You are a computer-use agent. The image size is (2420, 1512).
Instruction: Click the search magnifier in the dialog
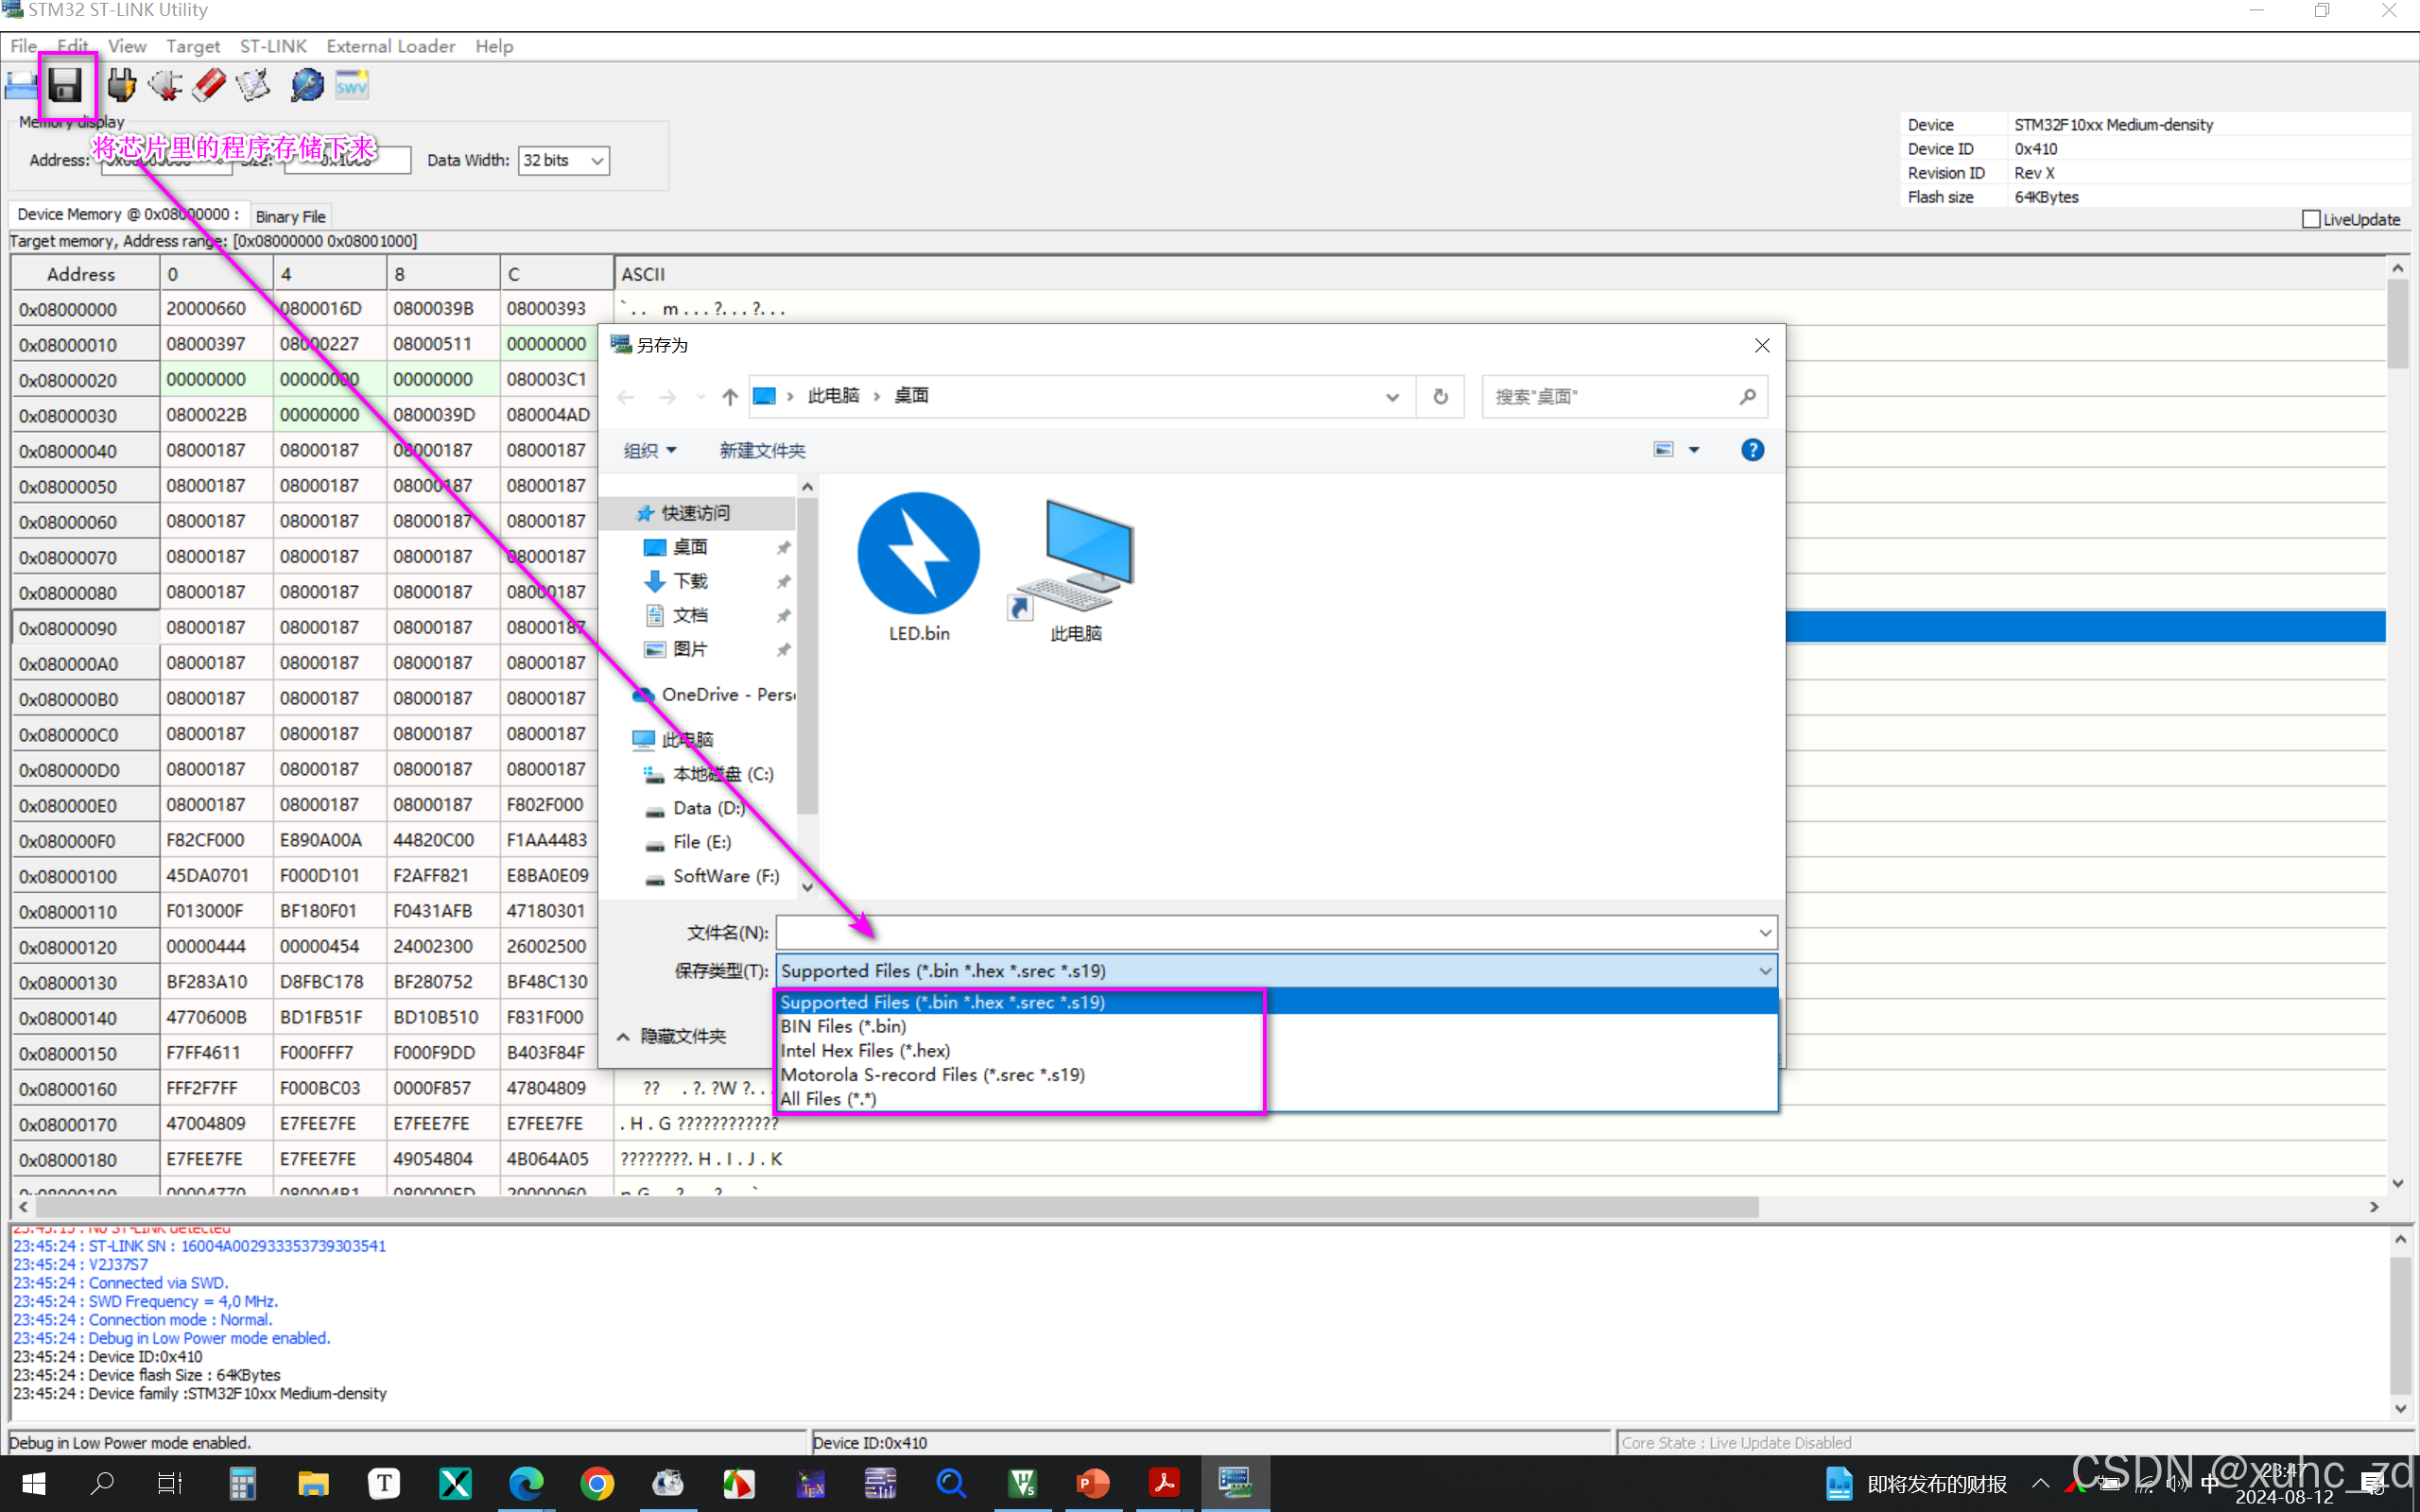[x=1747, y=397]
